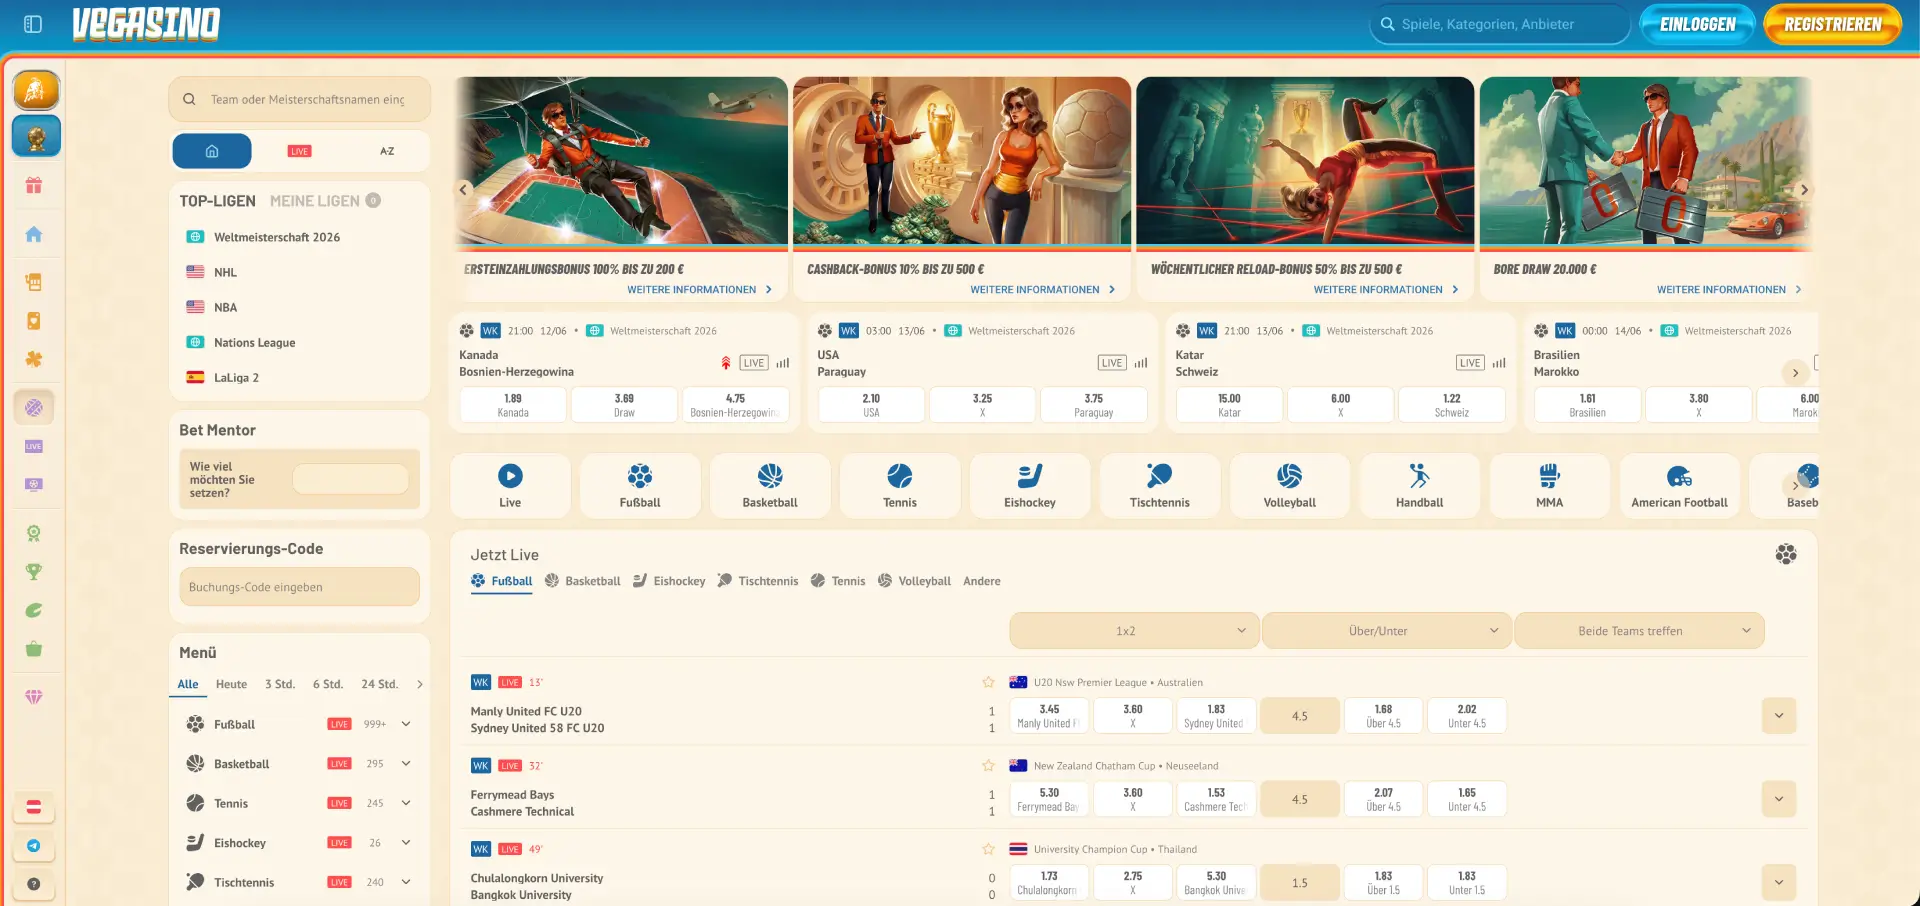The width and height of the screenshot is (1920, 906).
Task: Bet on Kanada at odds 1.89
Action: 513,405
